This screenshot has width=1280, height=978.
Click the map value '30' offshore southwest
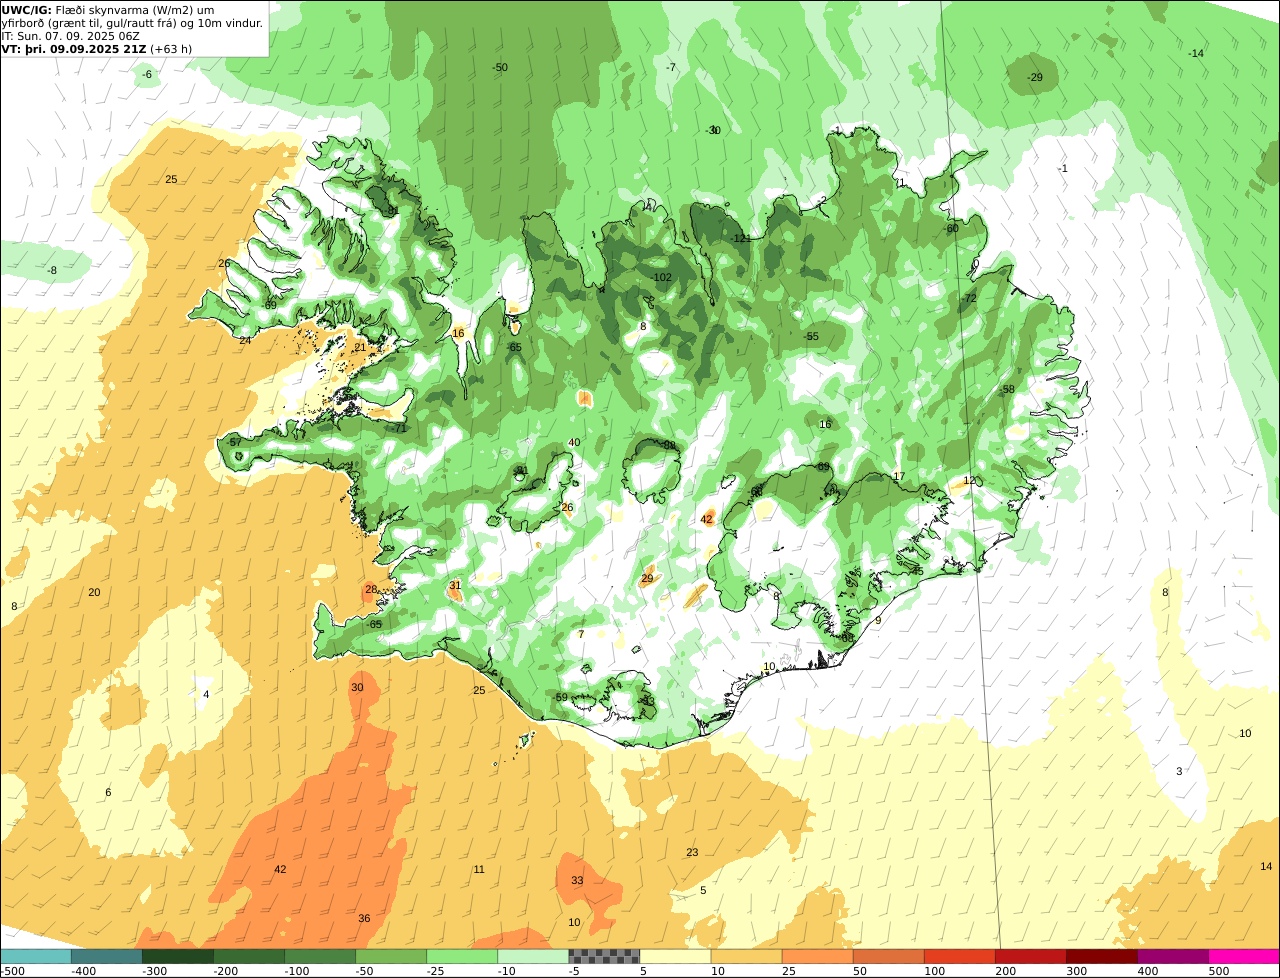[x=357, y=687]
